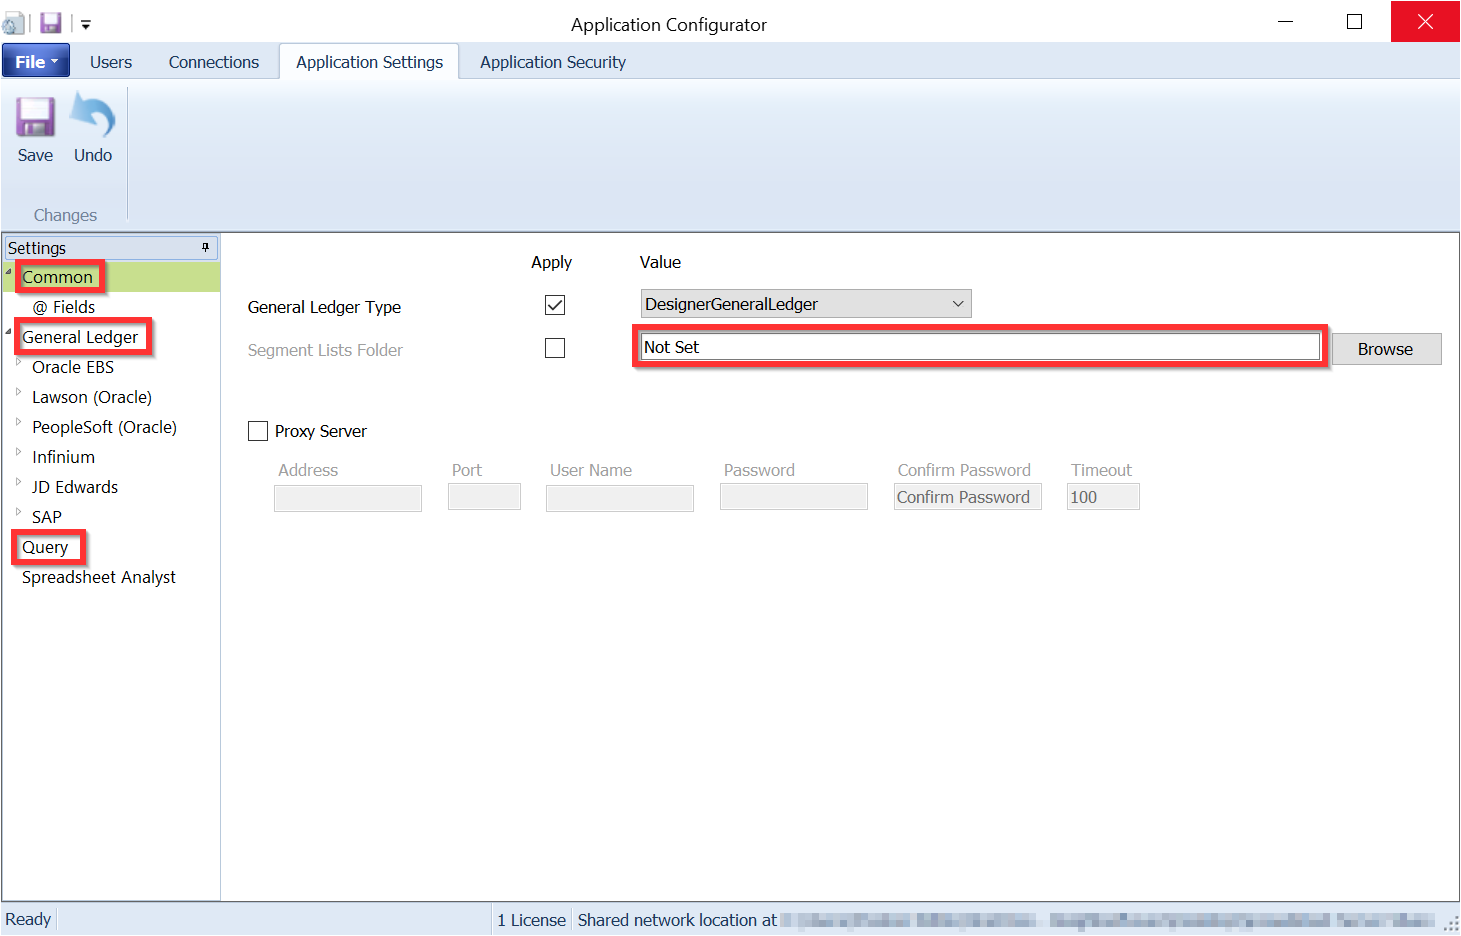Switch to the Connections tab
This screenshot has height=936, width=1461.
[x=214, y=62]
